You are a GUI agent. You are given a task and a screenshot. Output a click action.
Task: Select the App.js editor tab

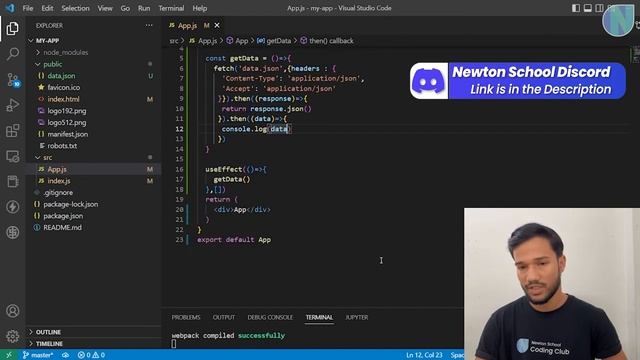click(188, 25)
